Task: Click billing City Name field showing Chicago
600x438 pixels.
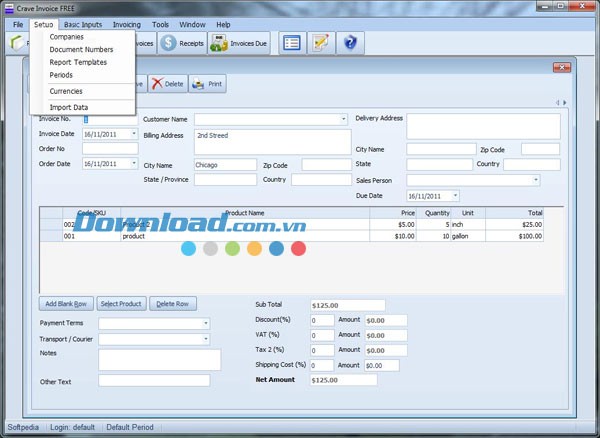Action: pos(225,165)
